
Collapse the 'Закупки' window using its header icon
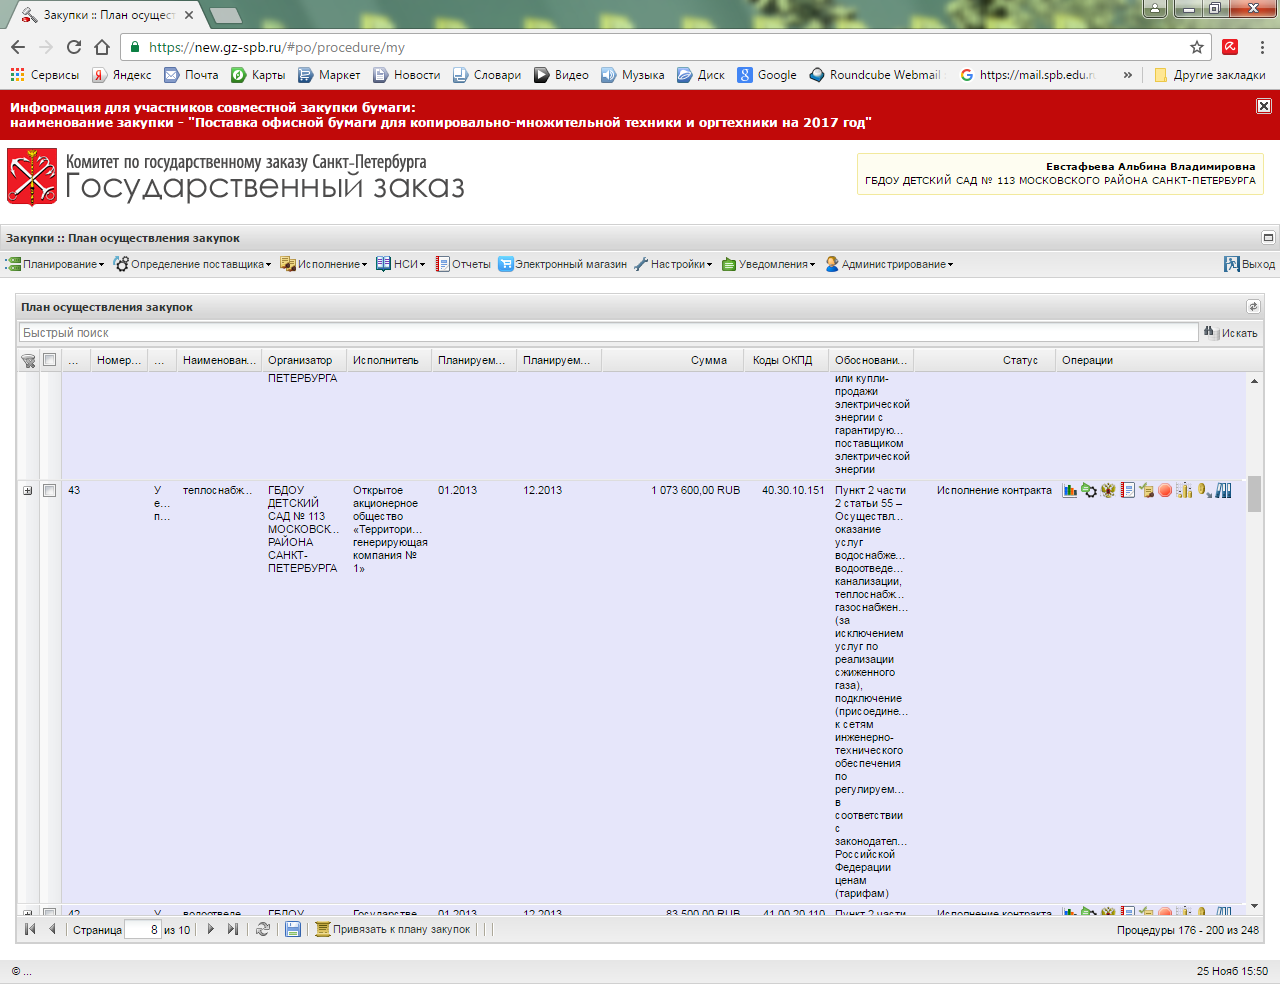click(1268, 238)
